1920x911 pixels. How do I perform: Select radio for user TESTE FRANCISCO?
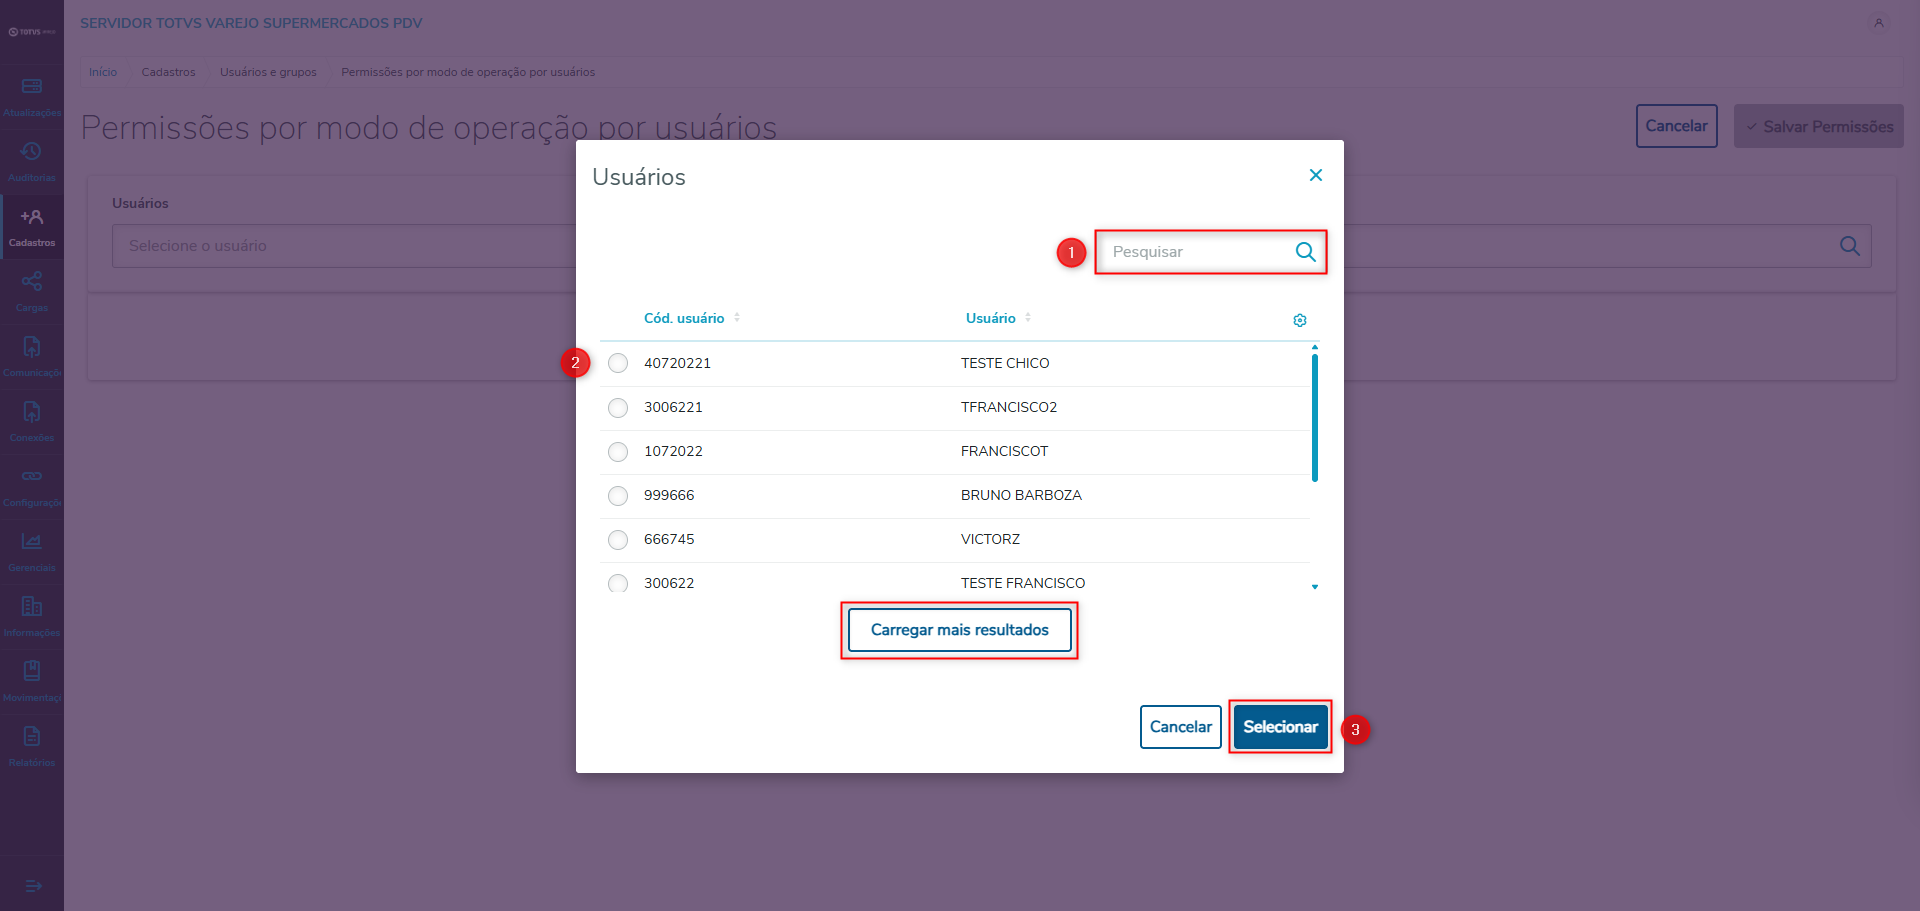pos(618,583)
